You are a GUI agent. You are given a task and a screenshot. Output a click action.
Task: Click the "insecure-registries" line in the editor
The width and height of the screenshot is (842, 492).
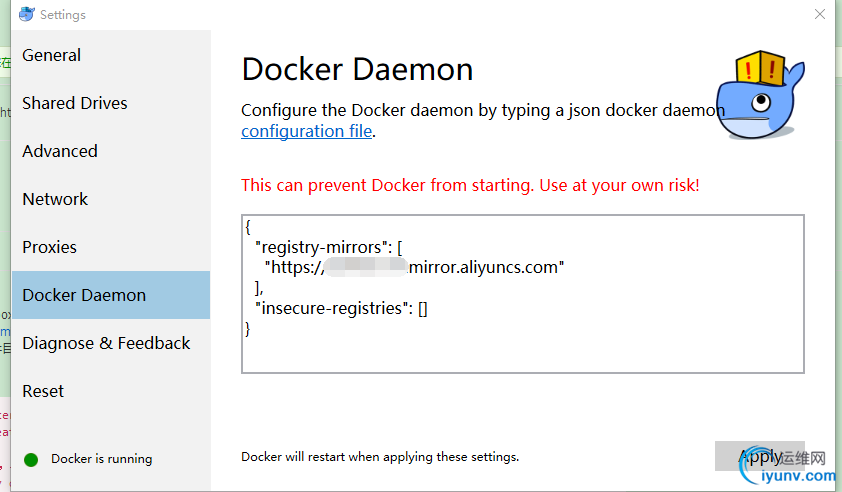342,309
